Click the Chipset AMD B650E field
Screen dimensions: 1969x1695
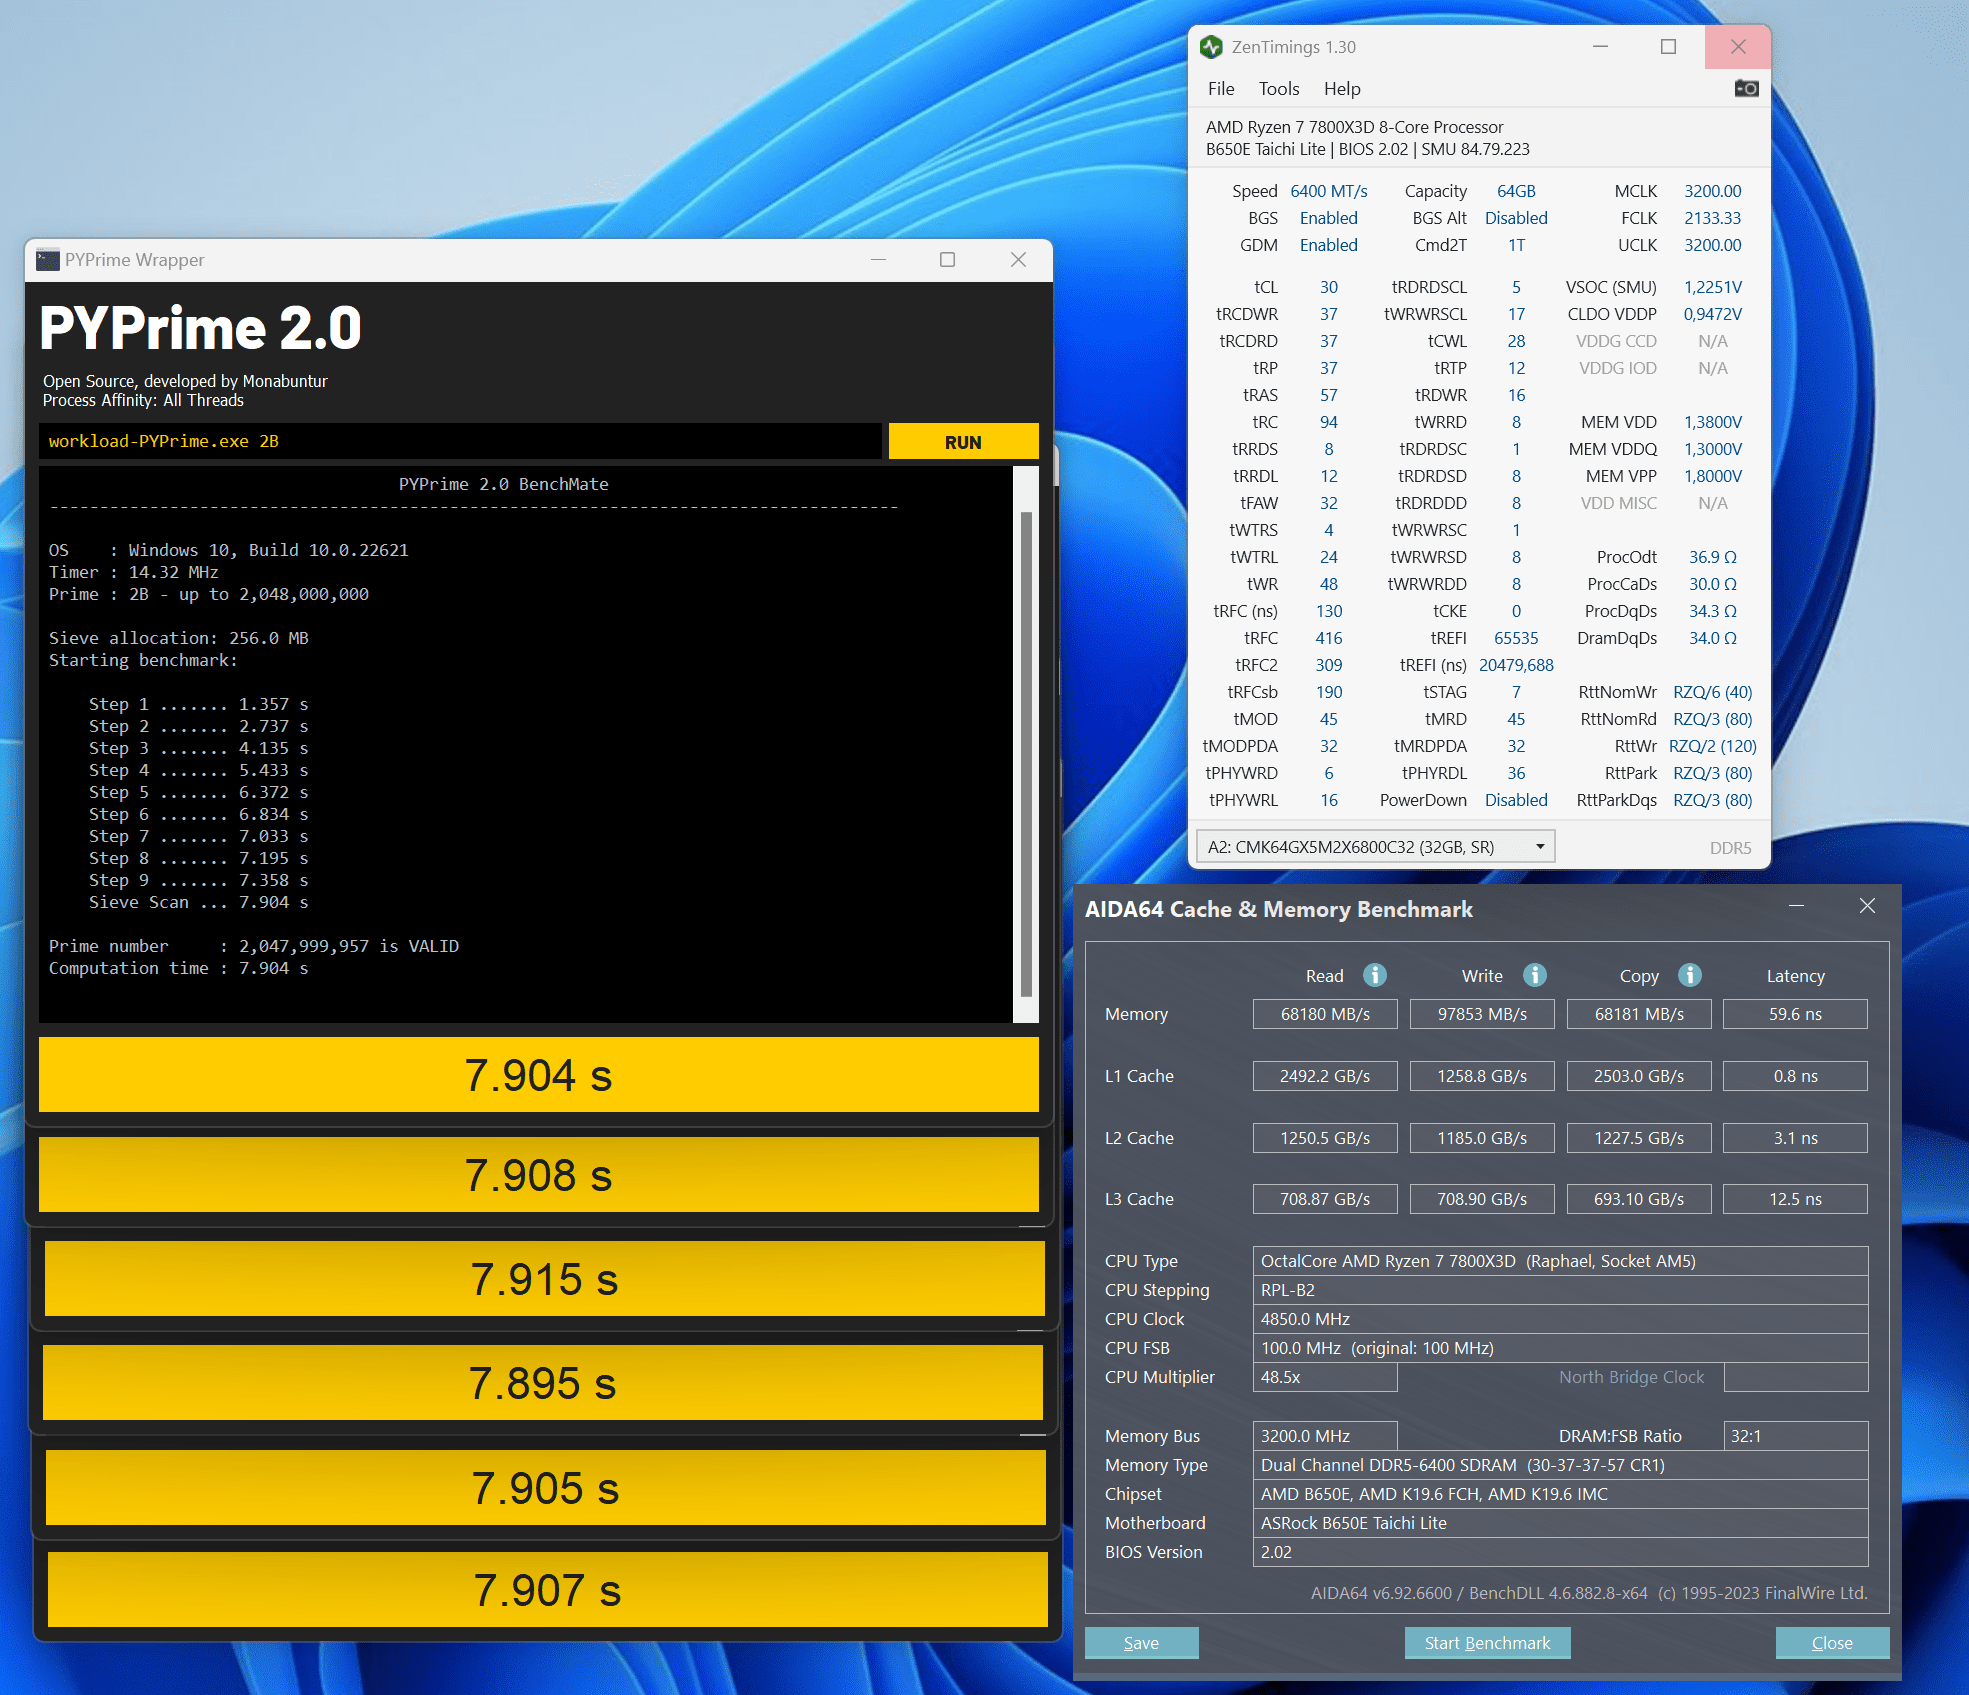[1560, 1494]
